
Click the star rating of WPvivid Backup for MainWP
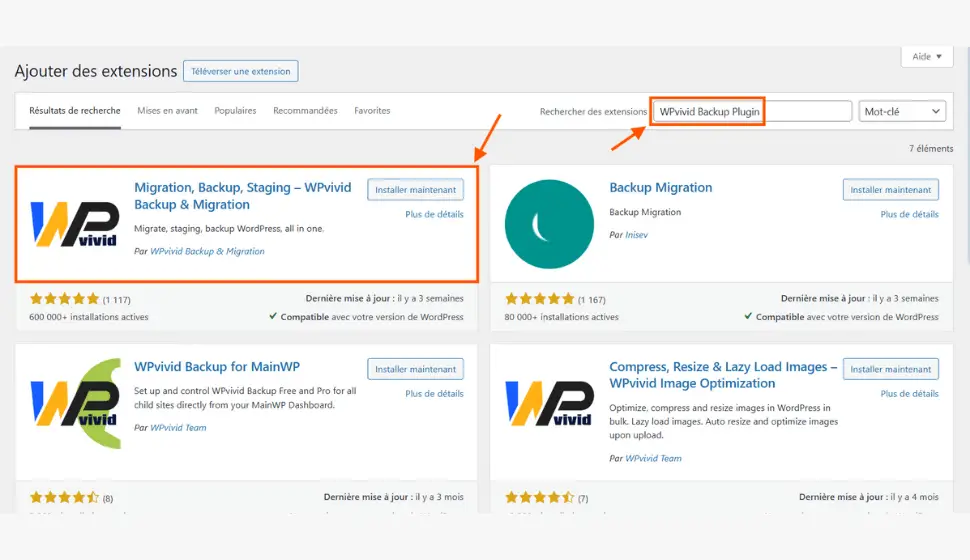pos(64,497)
